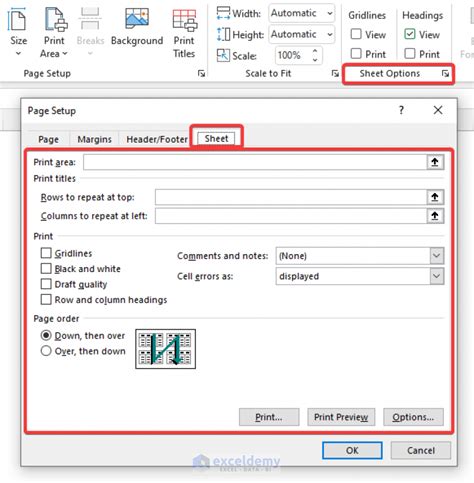Click the Scale icon in Scale to Fit

click(223, 55)
